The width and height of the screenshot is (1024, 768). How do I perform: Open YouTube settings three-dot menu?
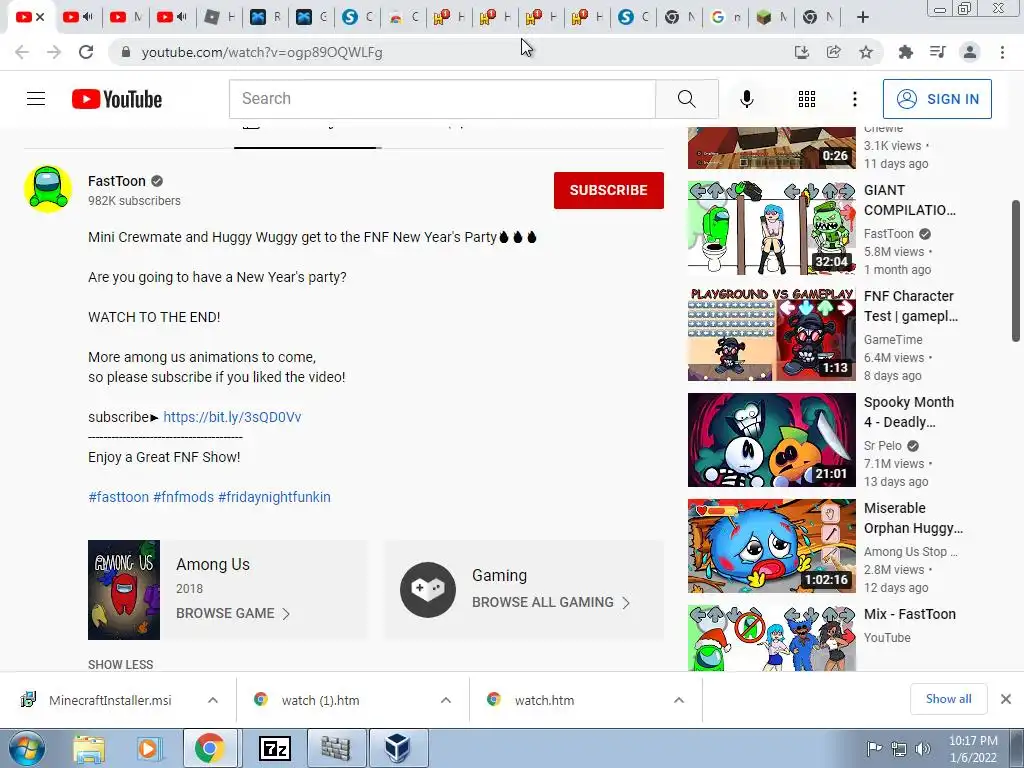pos(854,99)
